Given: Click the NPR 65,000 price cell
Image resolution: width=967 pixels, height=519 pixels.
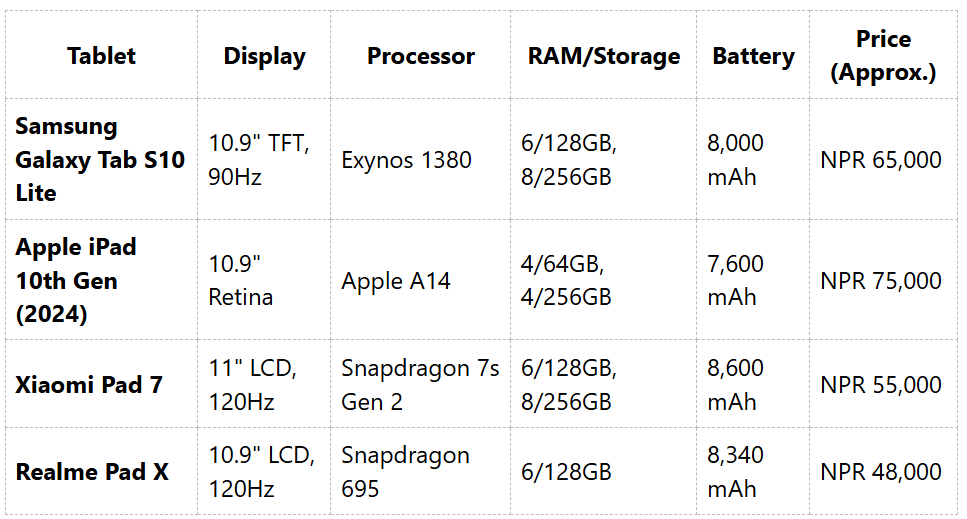Looking at the screenshot, I should coord(881,160).
